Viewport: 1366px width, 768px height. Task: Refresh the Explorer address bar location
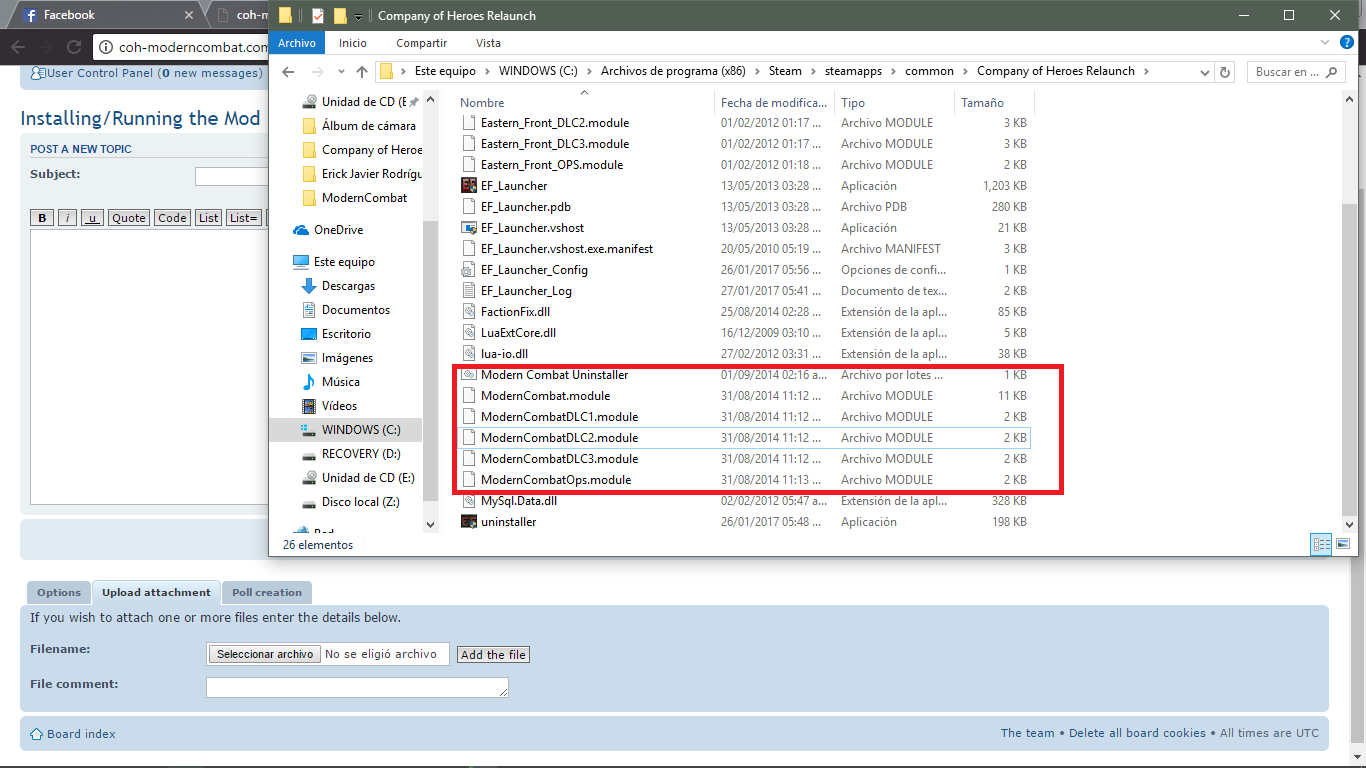click(1227, 72)
